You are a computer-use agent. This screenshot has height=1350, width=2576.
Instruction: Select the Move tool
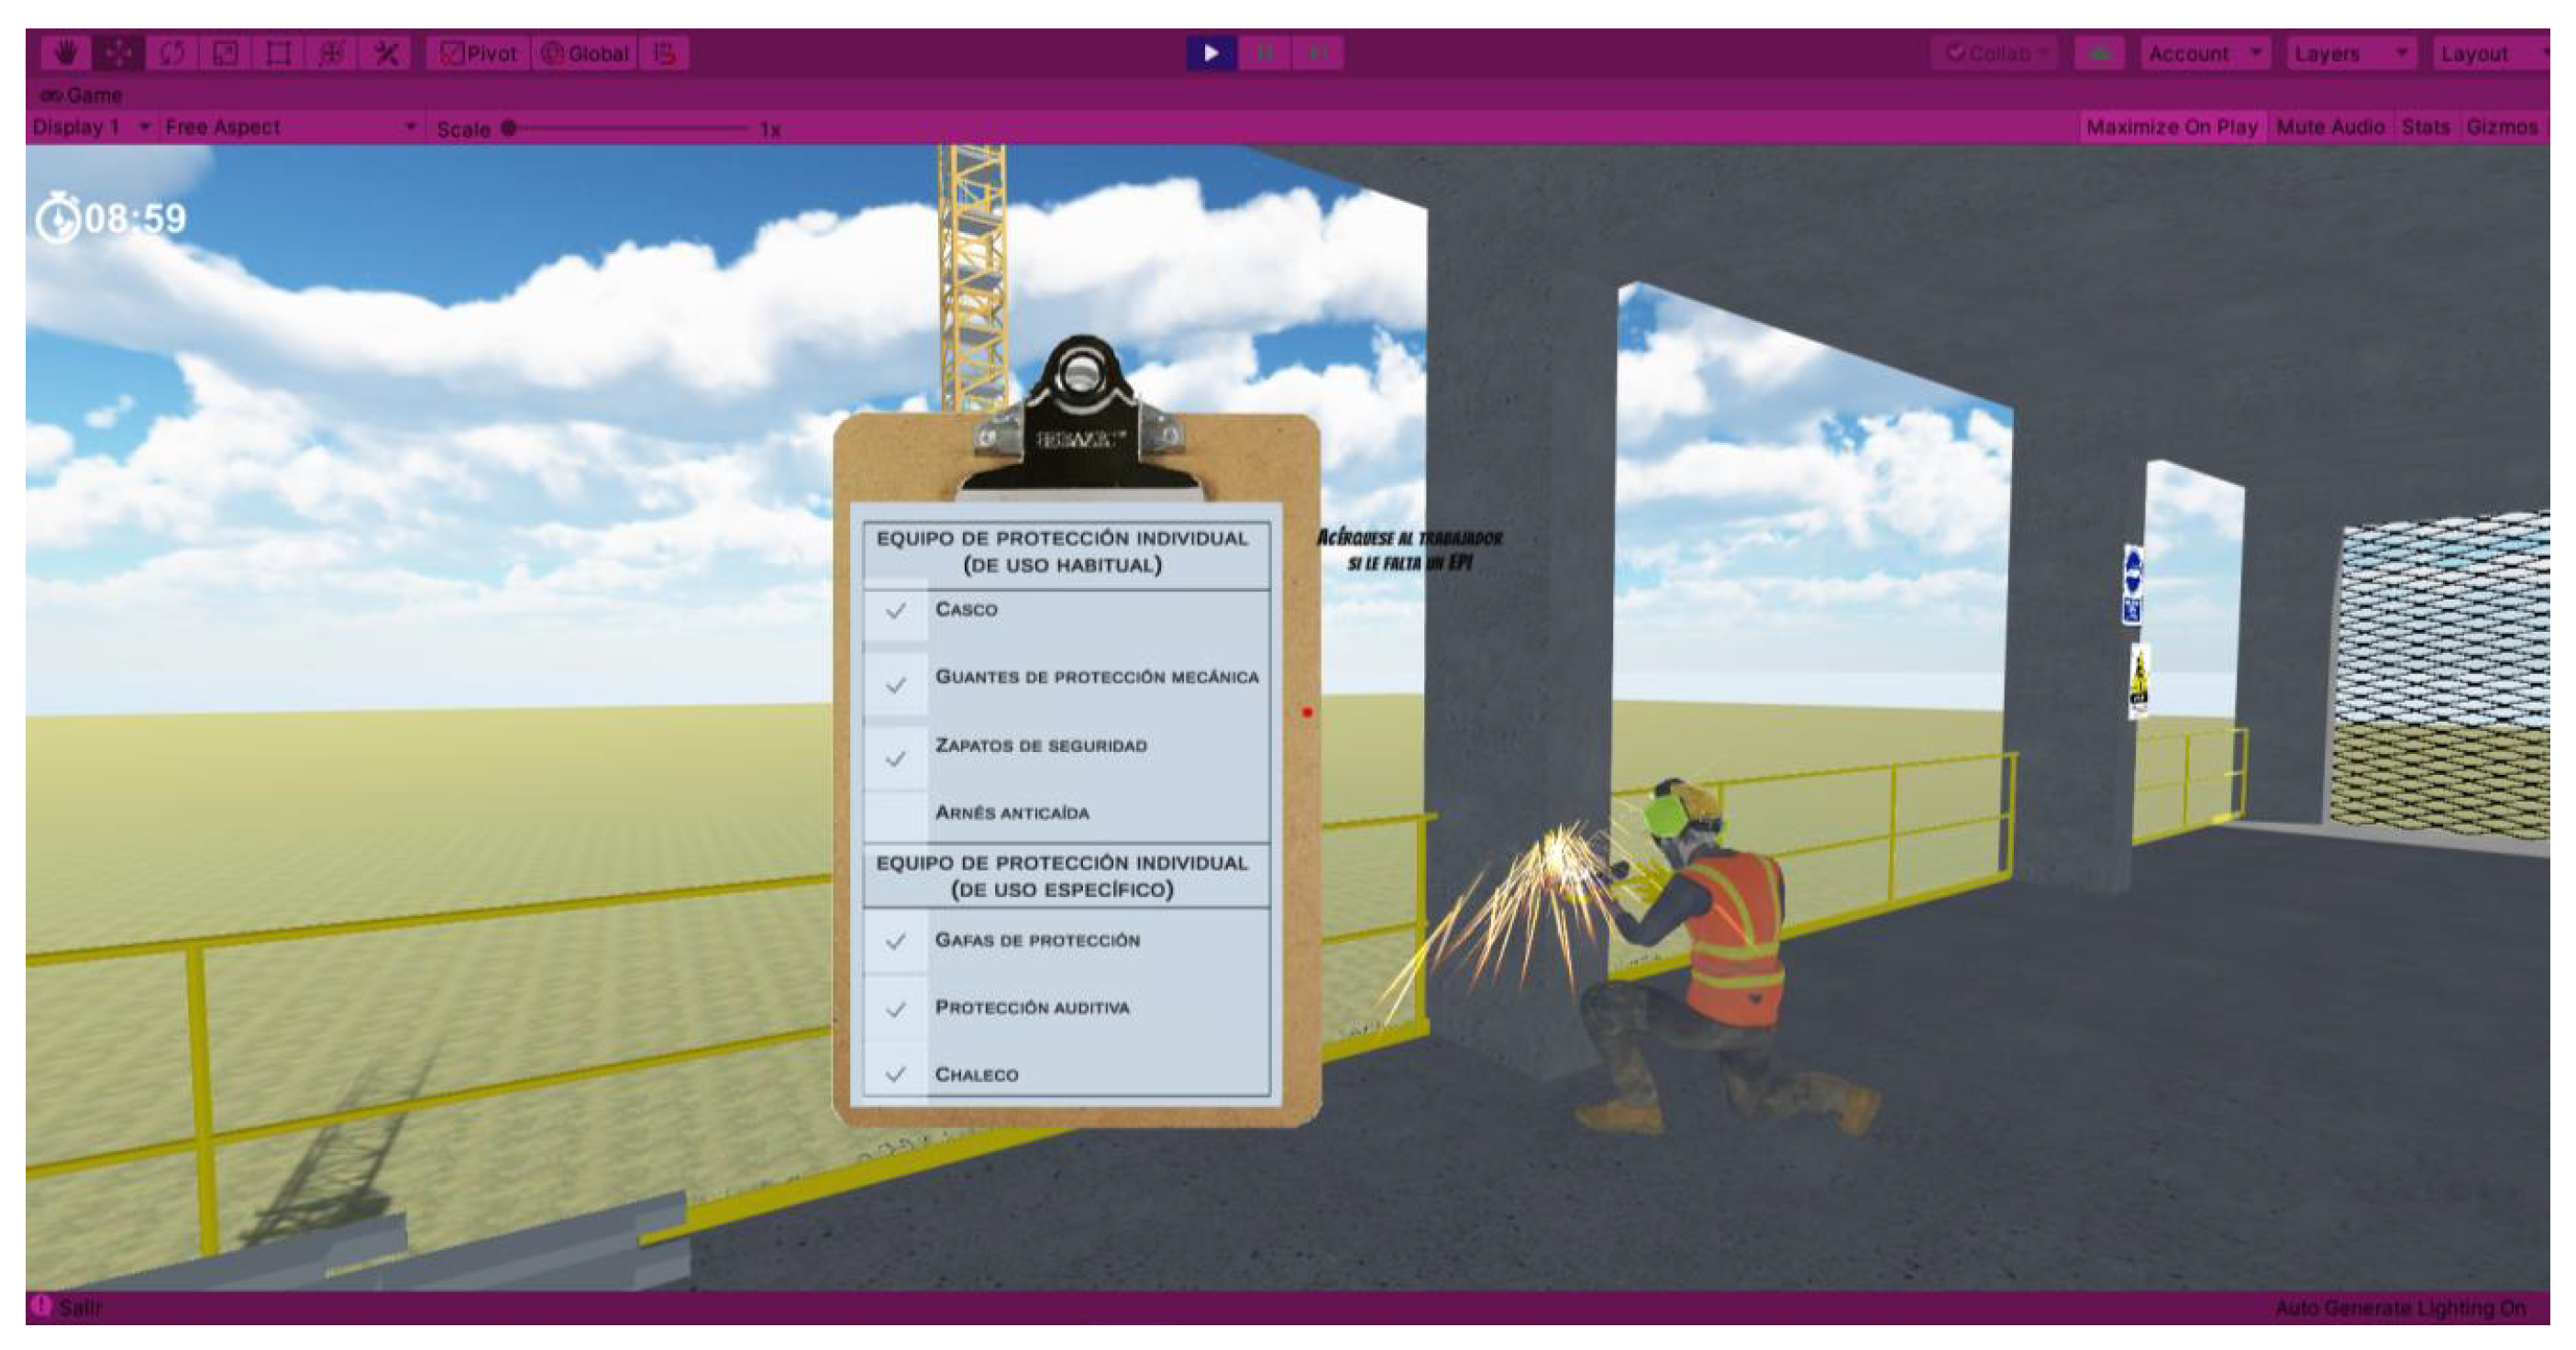(x=118, y=53)
